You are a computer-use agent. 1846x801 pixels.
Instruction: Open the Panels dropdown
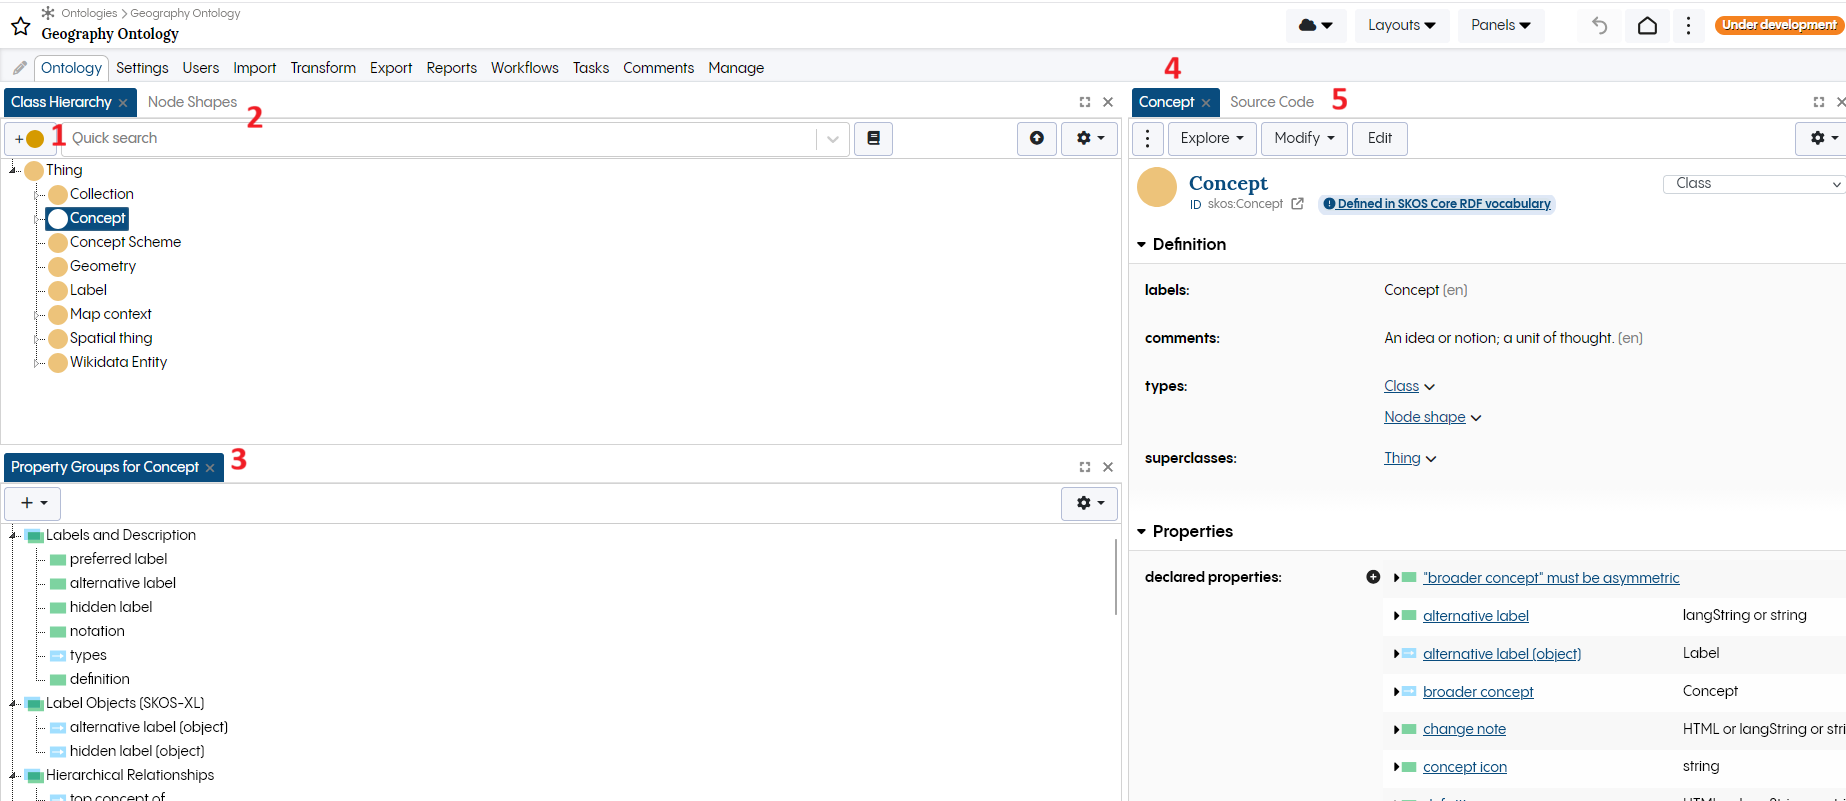1501,25
